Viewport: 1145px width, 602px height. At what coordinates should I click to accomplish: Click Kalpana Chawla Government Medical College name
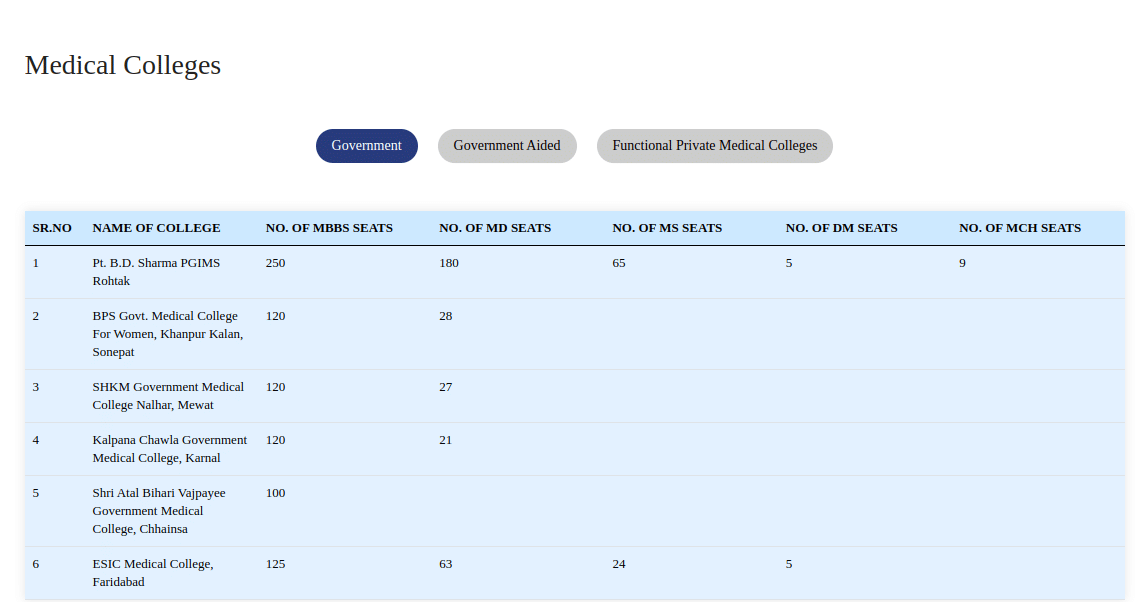pos(169,449)
